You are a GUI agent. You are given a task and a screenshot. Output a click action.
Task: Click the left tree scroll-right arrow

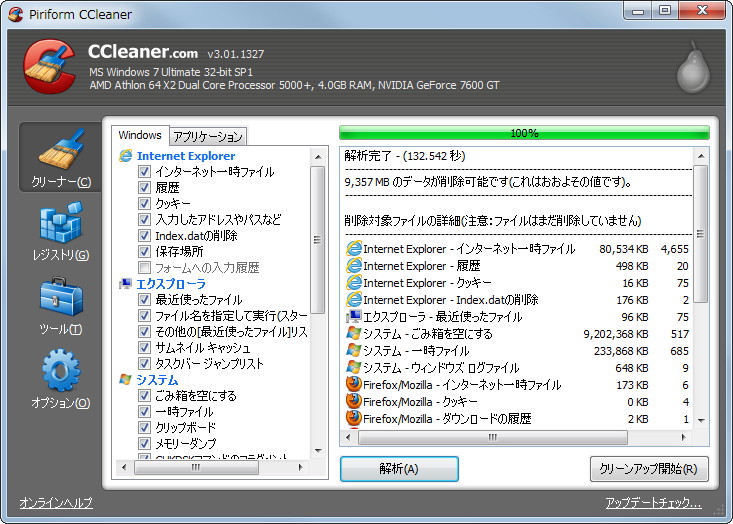300,467
